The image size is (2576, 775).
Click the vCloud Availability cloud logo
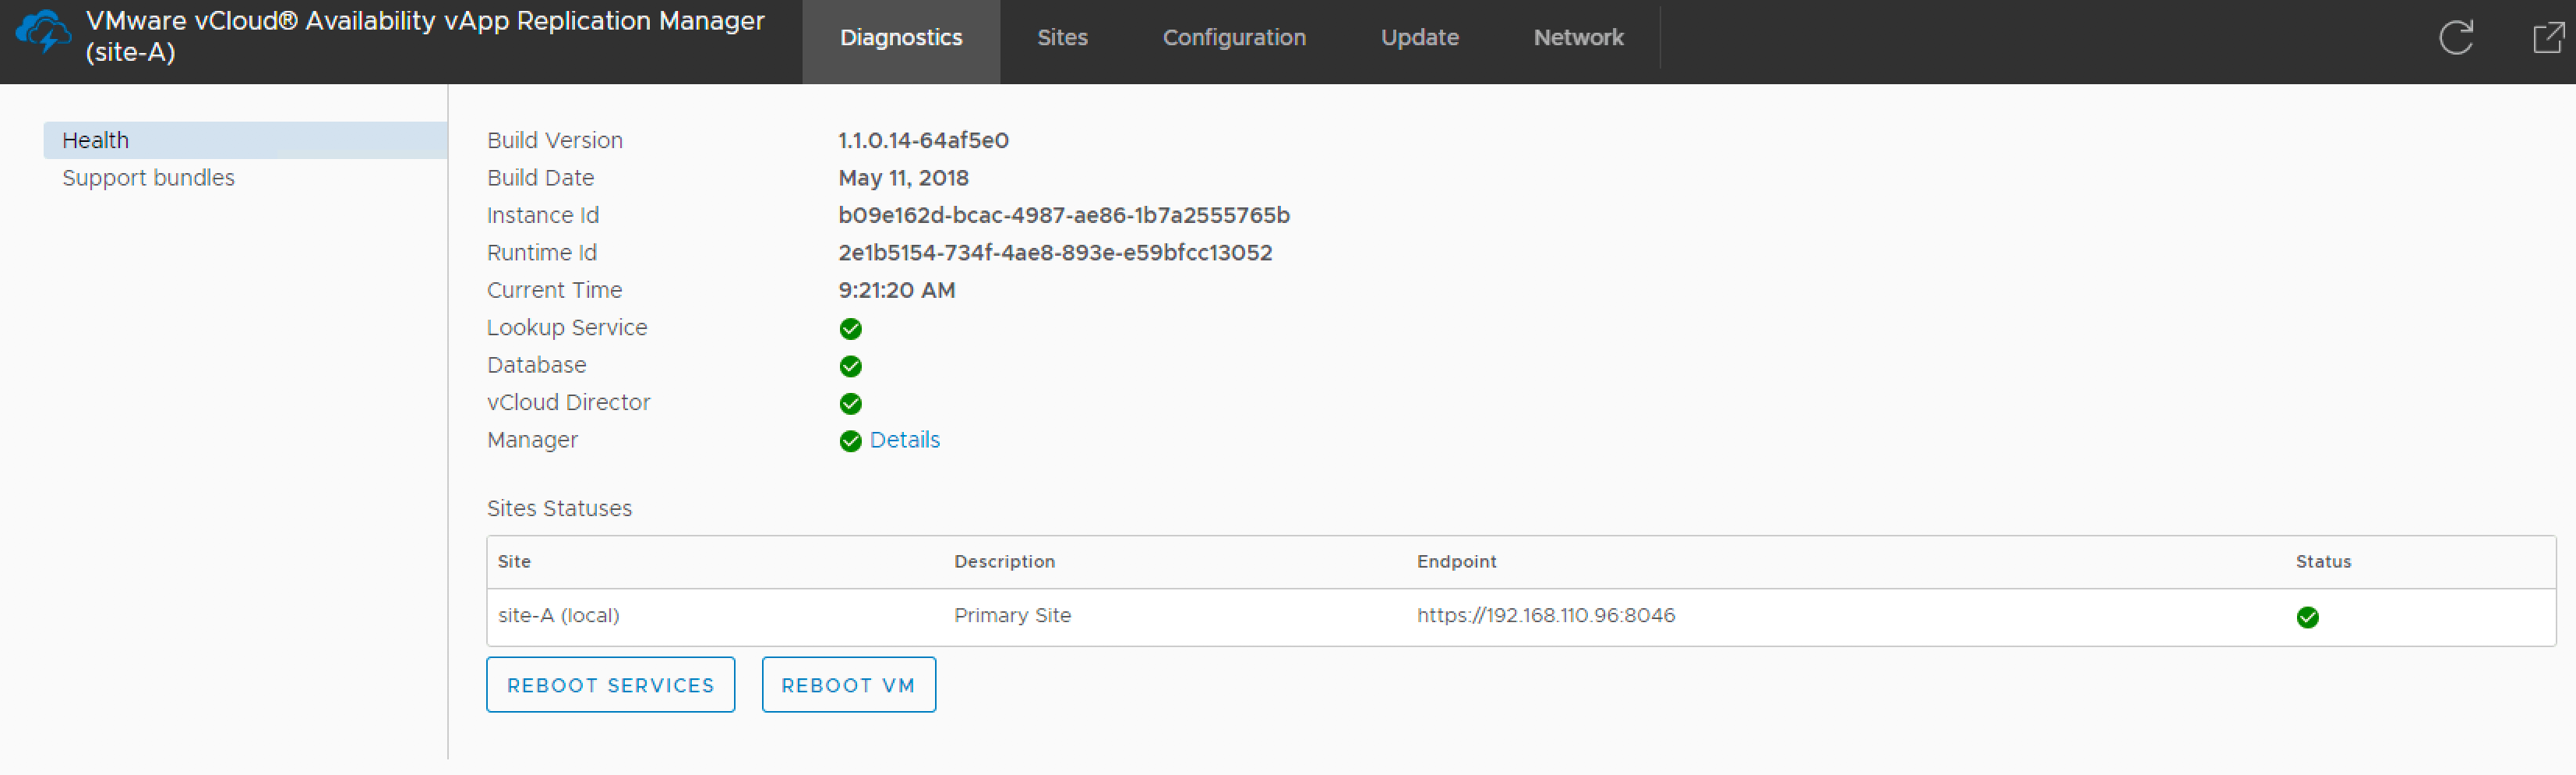coord(43,32)
